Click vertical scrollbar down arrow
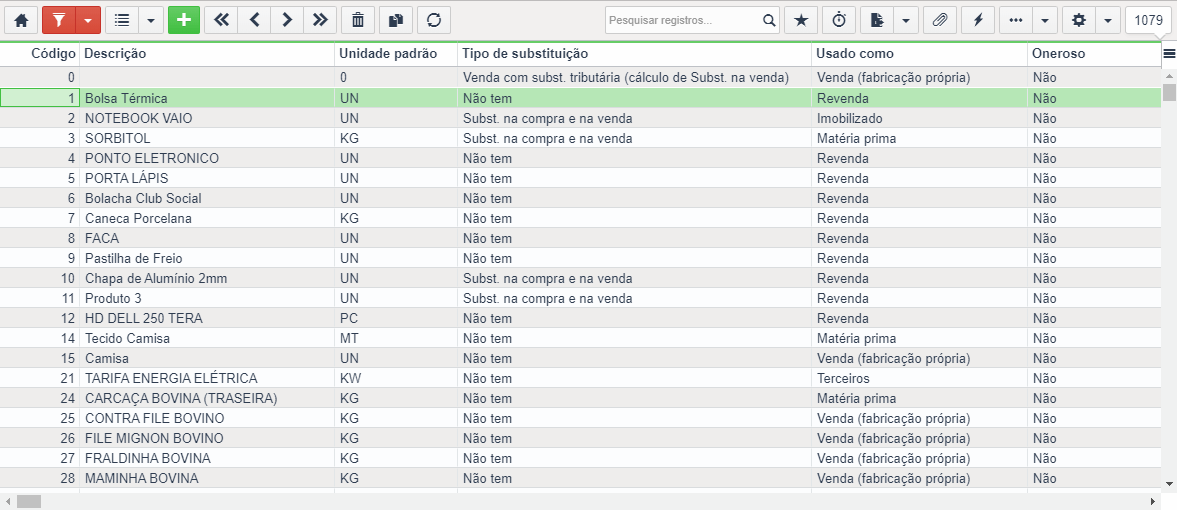The width and height of the screenshot is (1177, 510). [x=1169, y=484]
